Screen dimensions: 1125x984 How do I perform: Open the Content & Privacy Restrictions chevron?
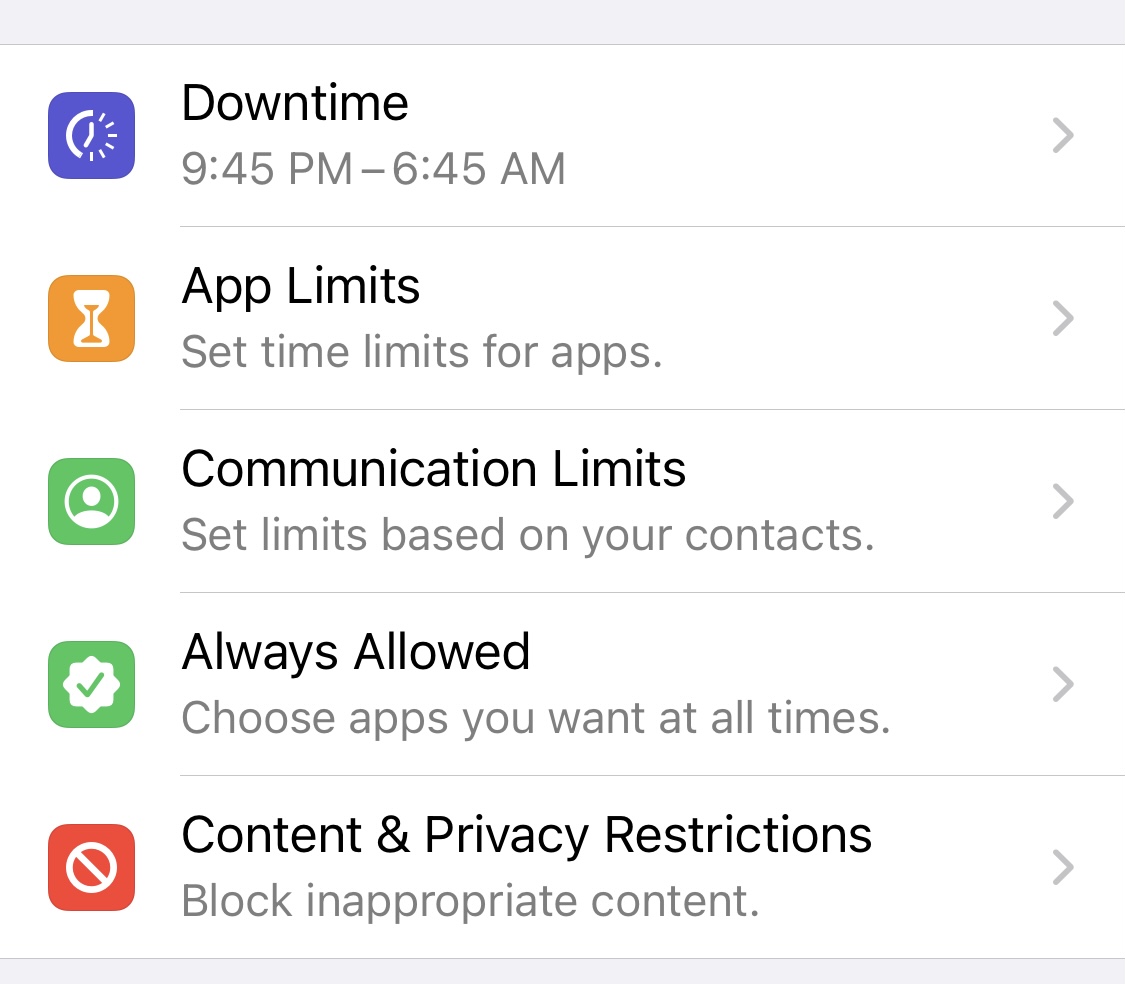tap(1063, 867)
